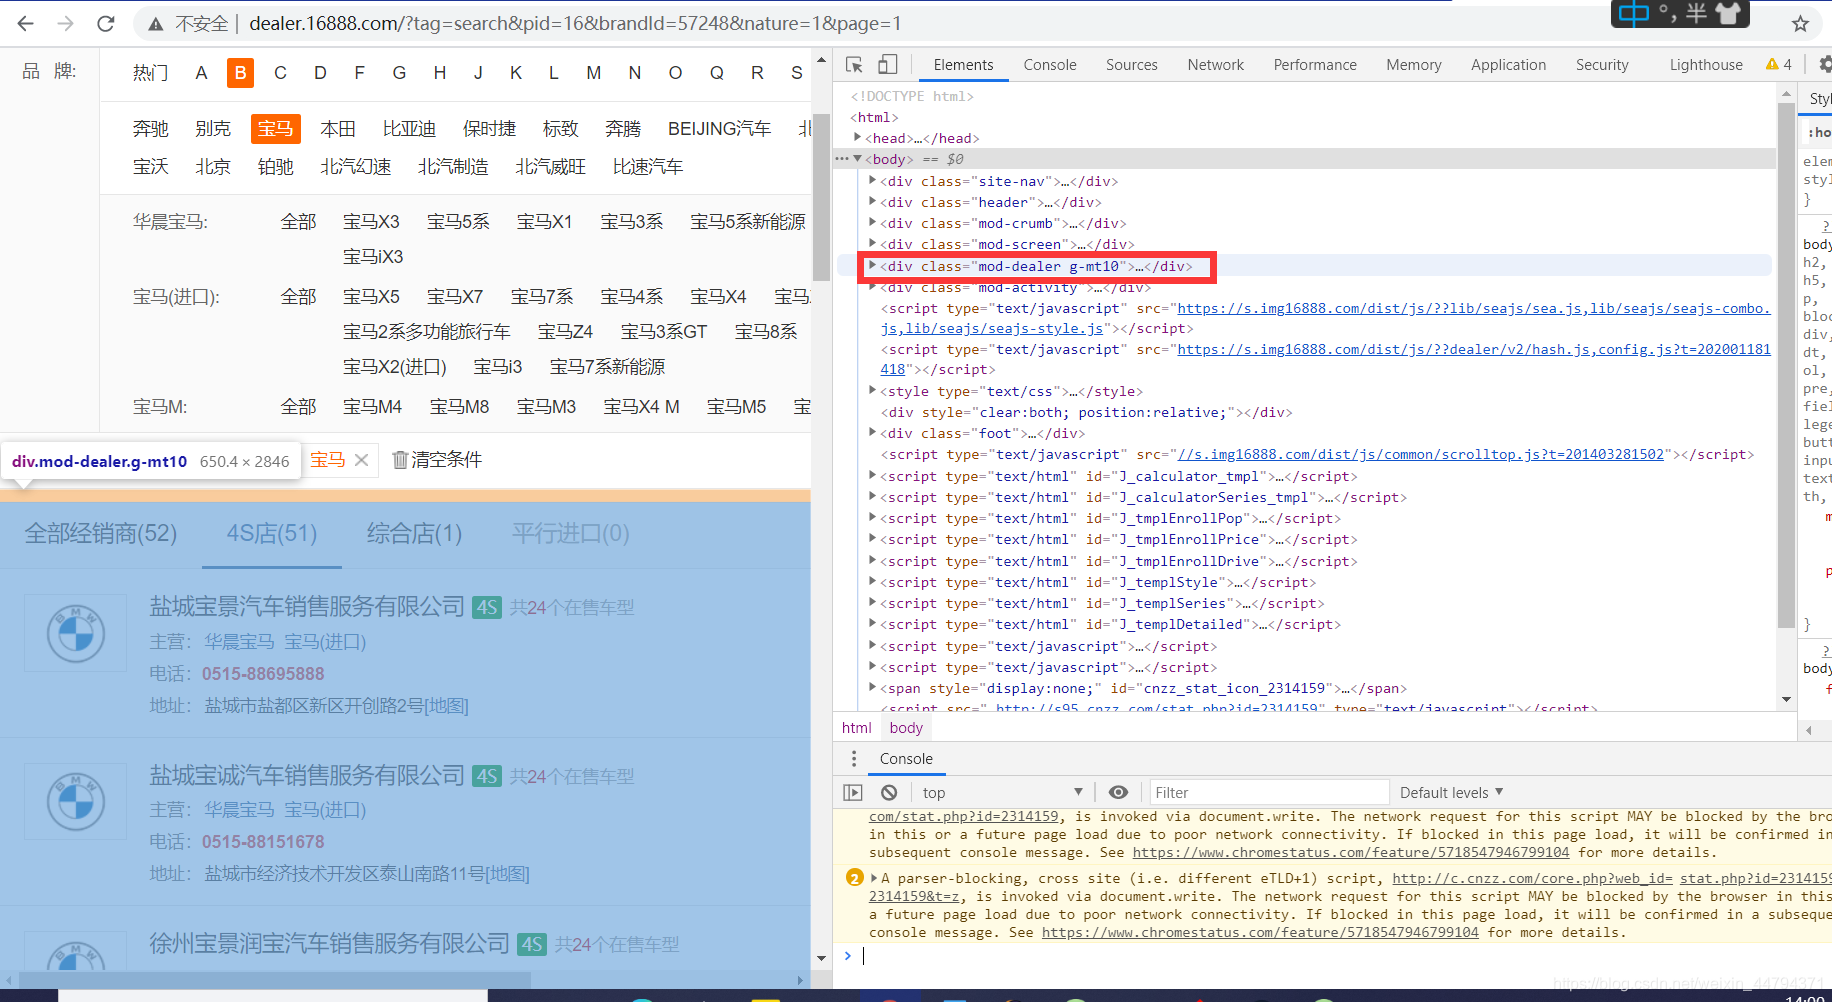Image resolution: width=1832 pixels, height=1002 pixels.
Task: Expand the J_calculator_tmpl script node
Action: [872, 476]
